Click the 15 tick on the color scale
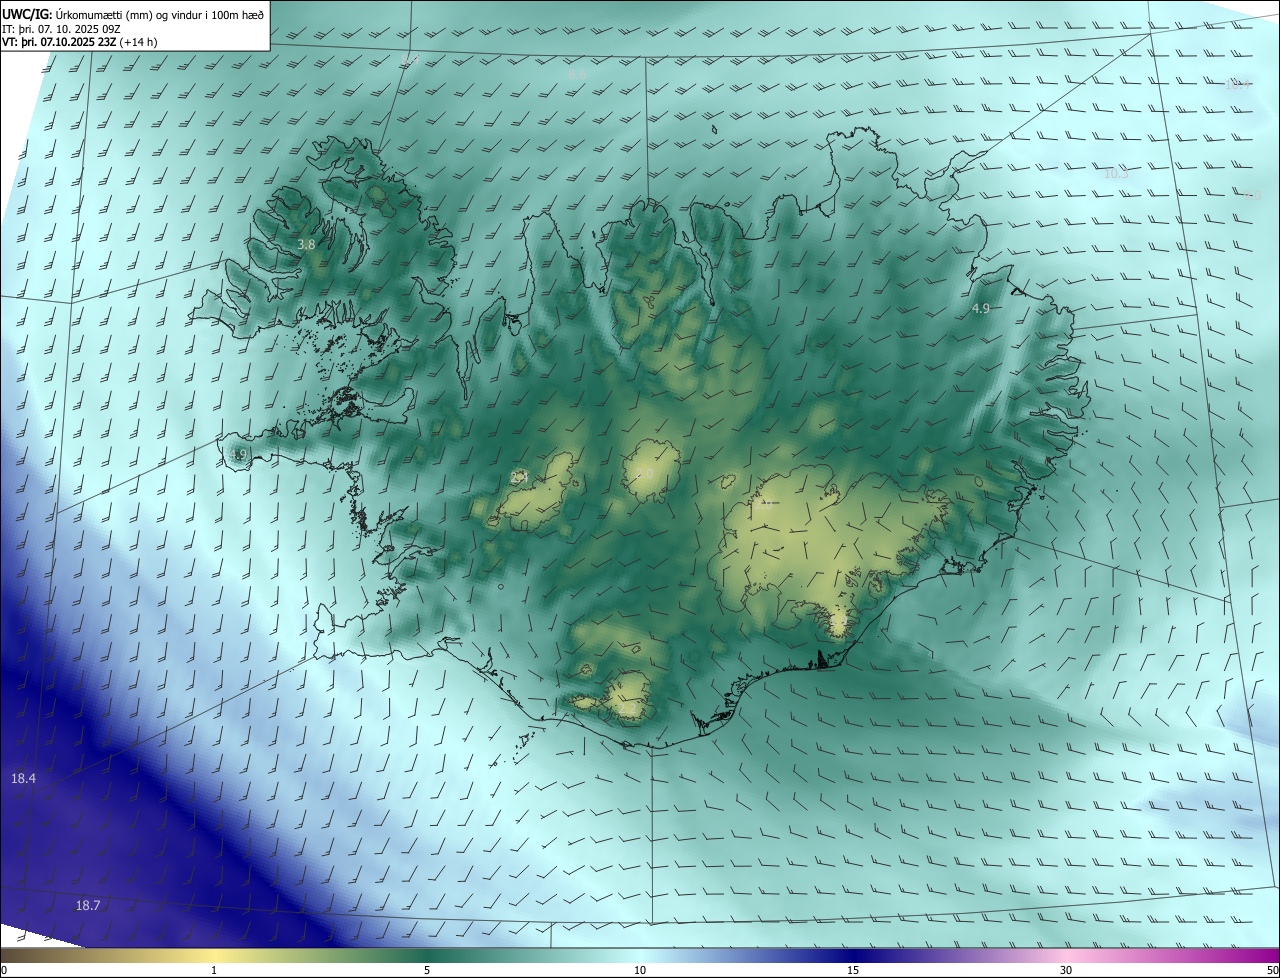Viewport: 1280px width, 978px height. pyautogui.click(x=853, y=970)
